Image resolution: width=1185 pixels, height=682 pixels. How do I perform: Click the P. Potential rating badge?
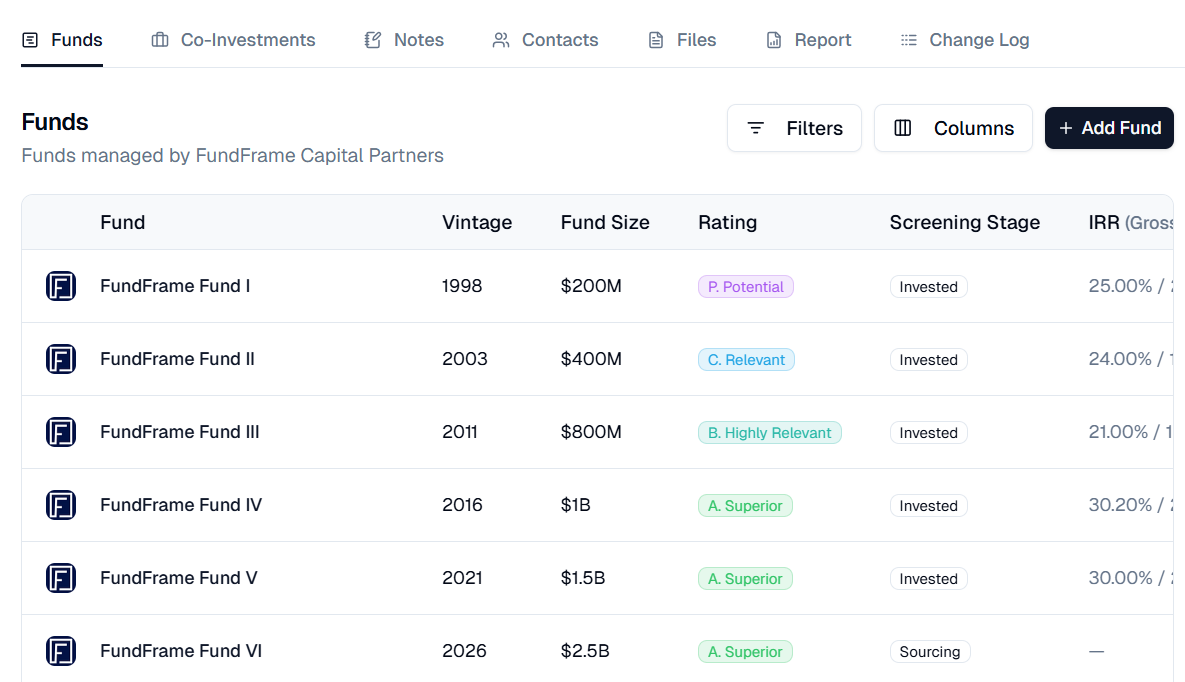pos(745,287)
